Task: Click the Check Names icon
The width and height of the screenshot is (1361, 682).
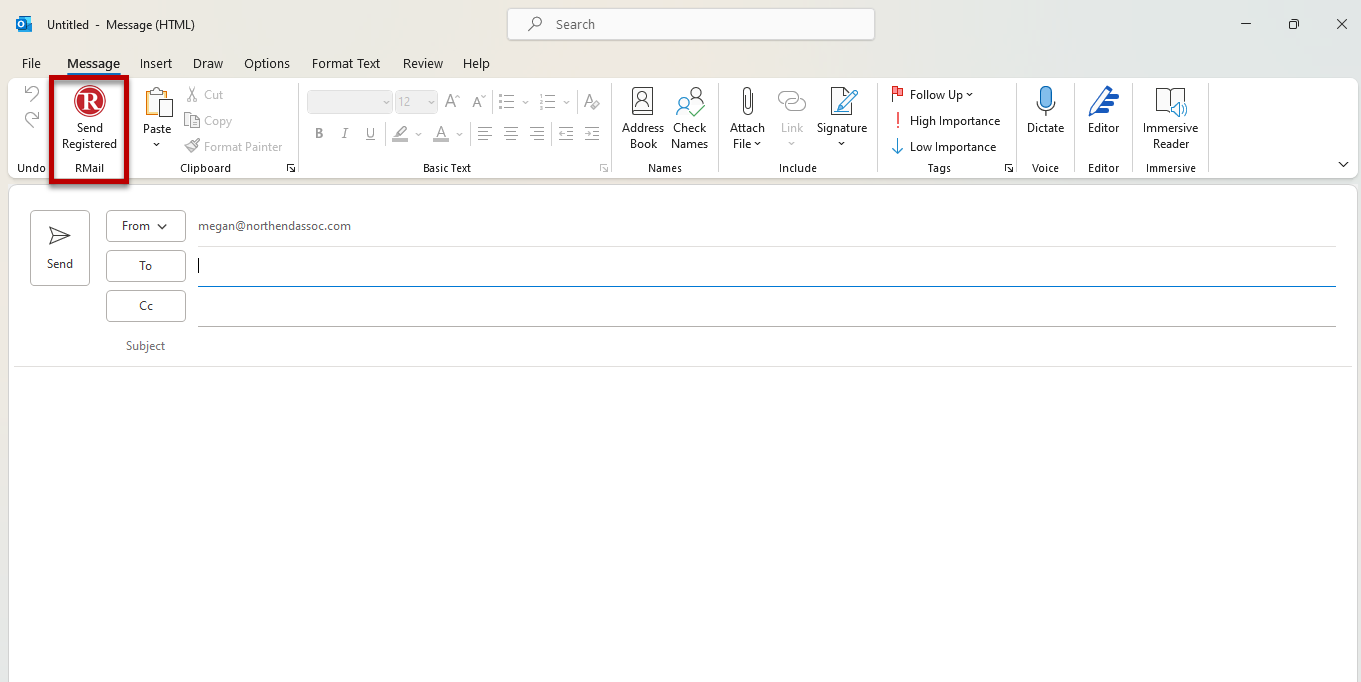Action: click(689, 118)
